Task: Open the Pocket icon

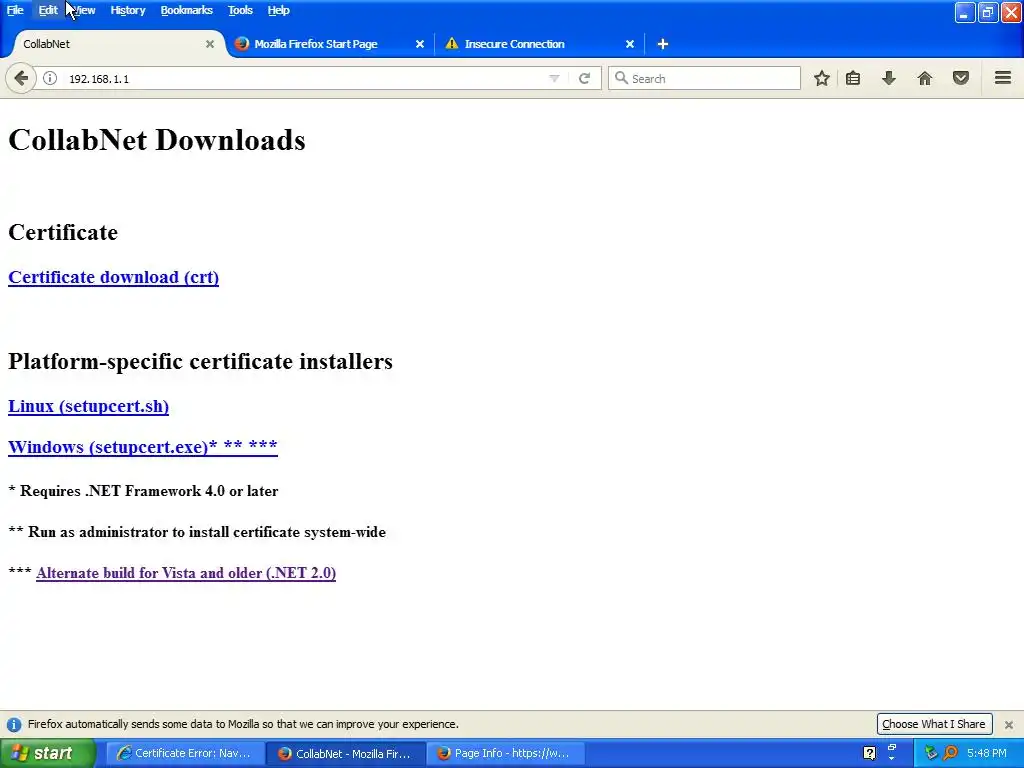Action: [x=961, y=78]
